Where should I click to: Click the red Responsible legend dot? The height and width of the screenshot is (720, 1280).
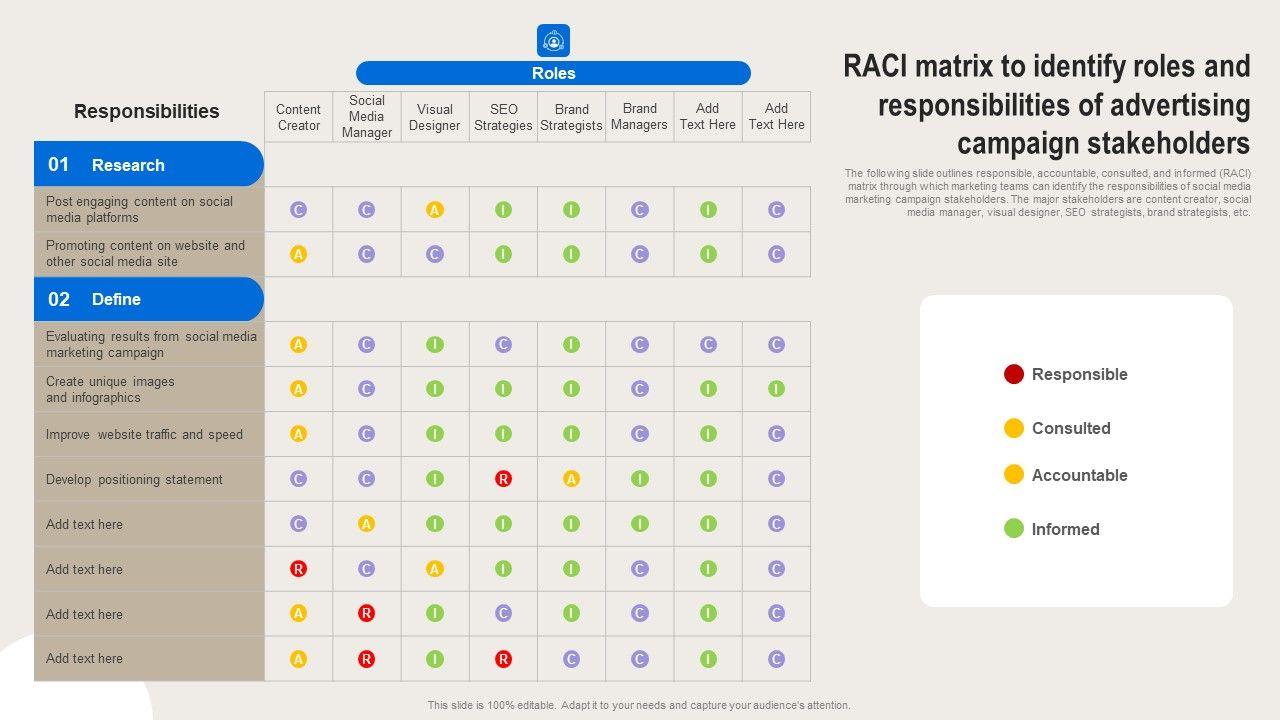[1014, 374]
